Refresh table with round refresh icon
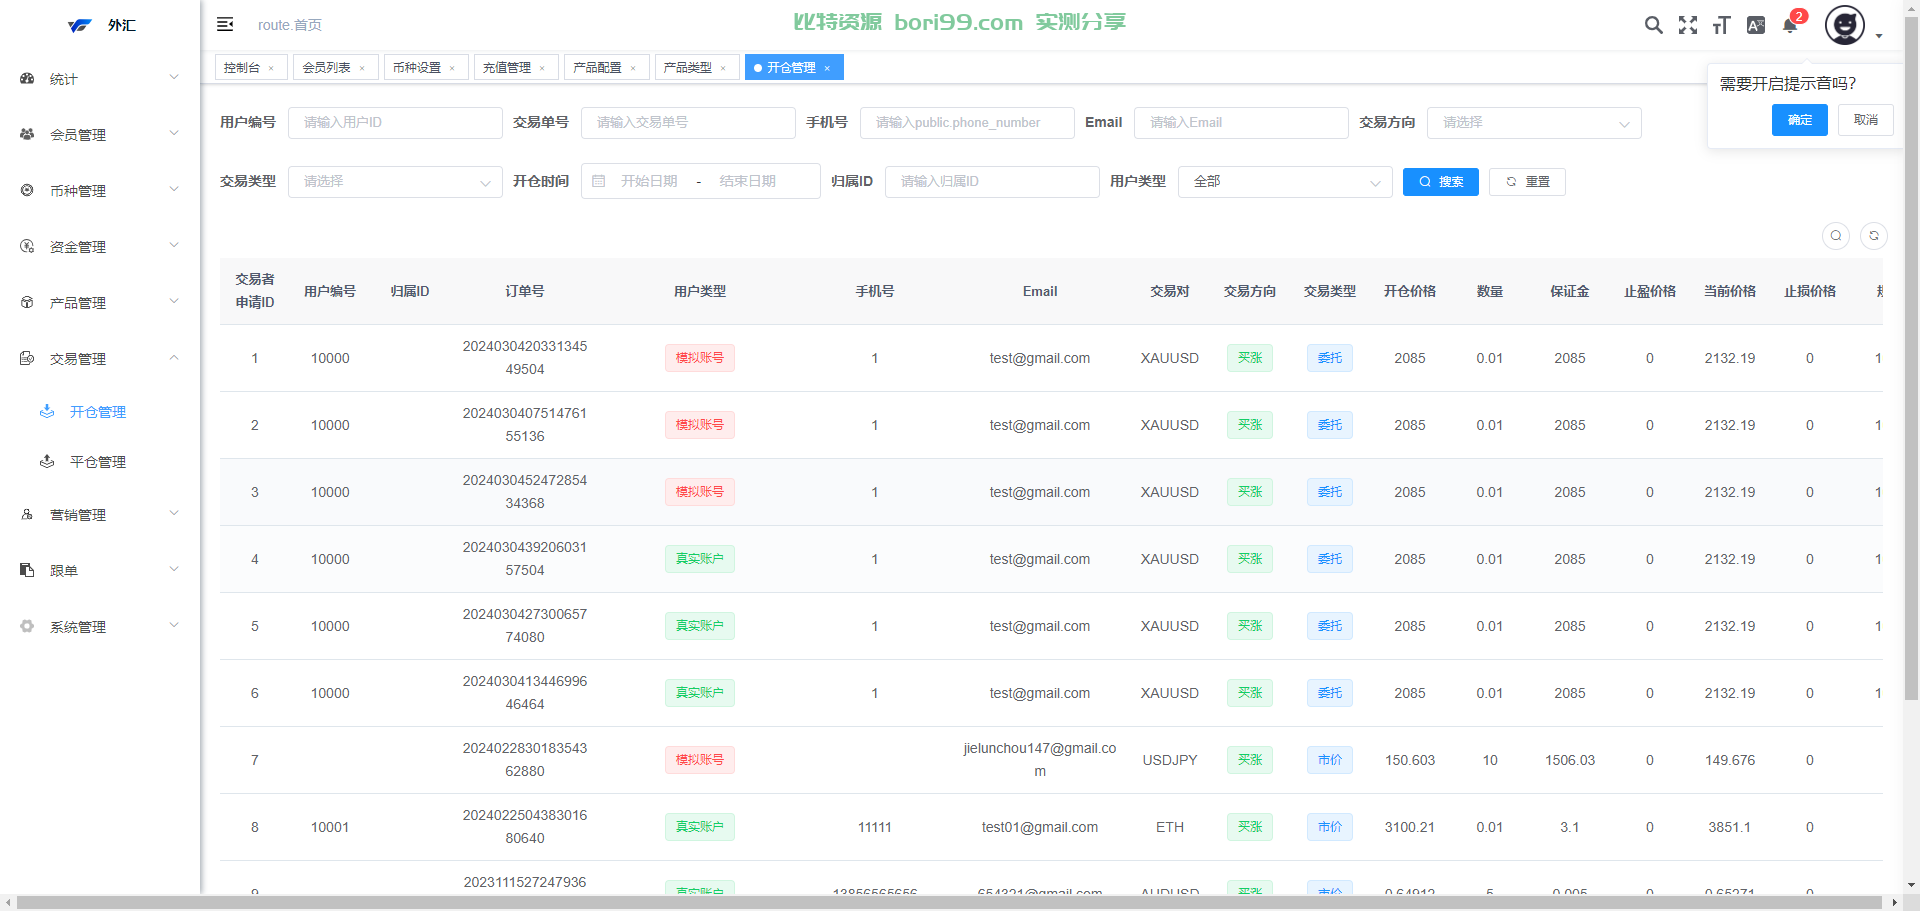The width and height of the screenshot is (1920, 911). (1874, 236)
